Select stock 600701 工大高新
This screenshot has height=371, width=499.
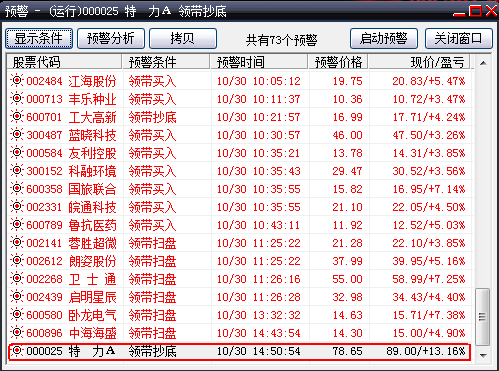(x=71, y=117)
